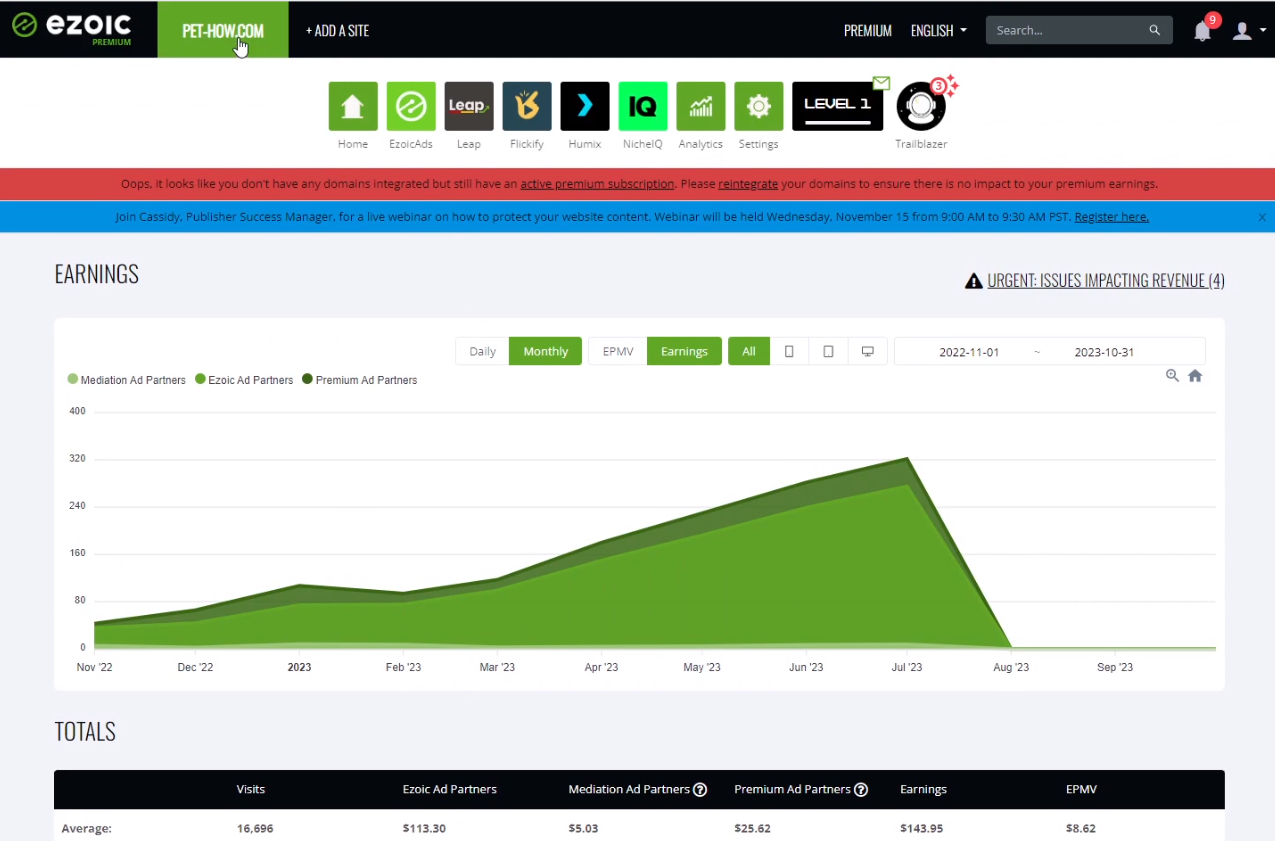
Task: Click the end date 2023-10-31 field
Action: coord(1104,352)
